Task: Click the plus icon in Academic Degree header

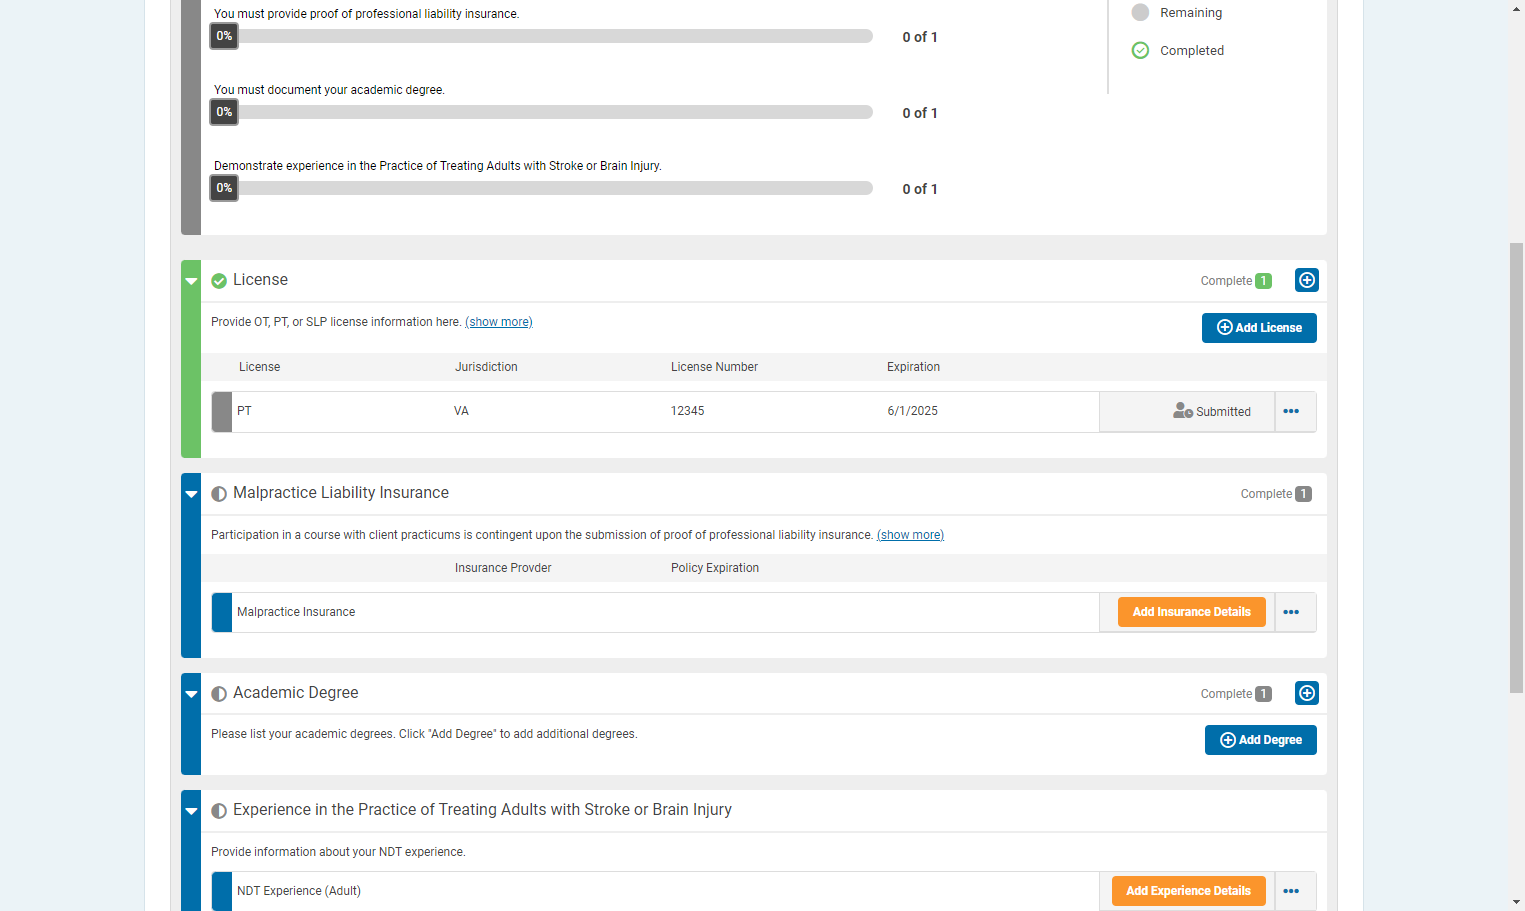Action: pyautogui.click(x=1306, y=693)
